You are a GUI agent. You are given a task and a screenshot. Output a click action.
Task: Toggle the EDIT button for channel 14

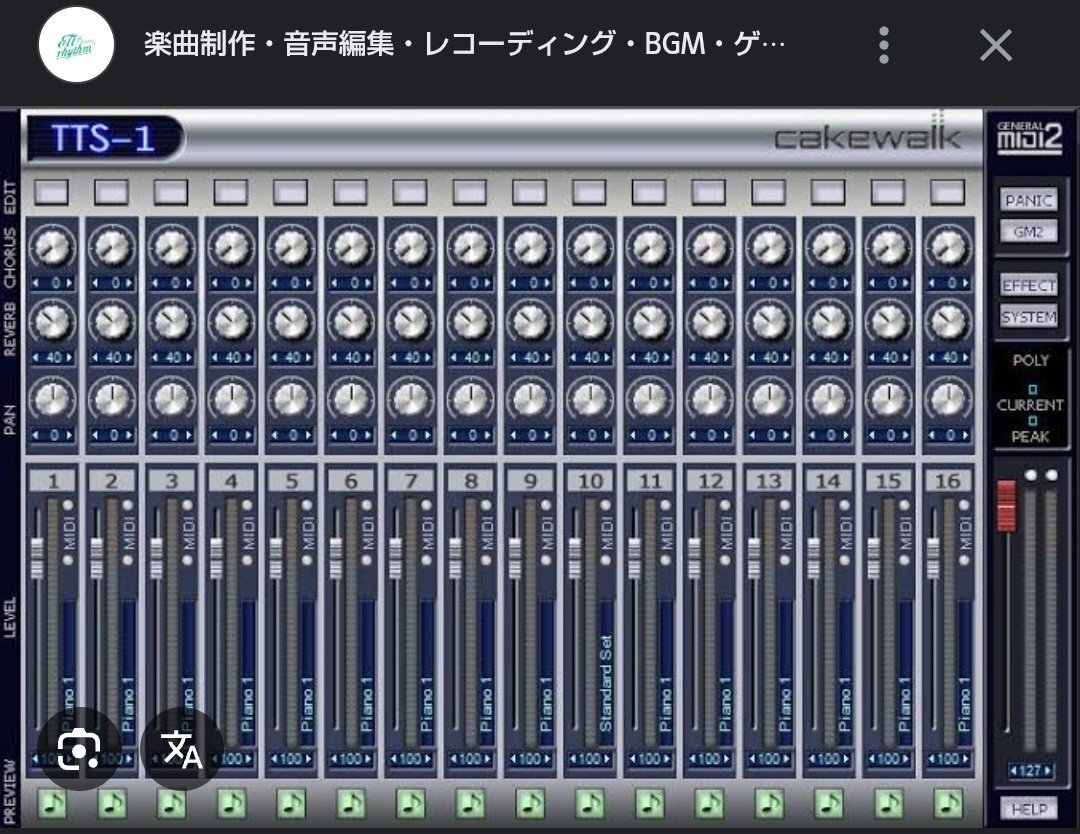coord(829,192)
